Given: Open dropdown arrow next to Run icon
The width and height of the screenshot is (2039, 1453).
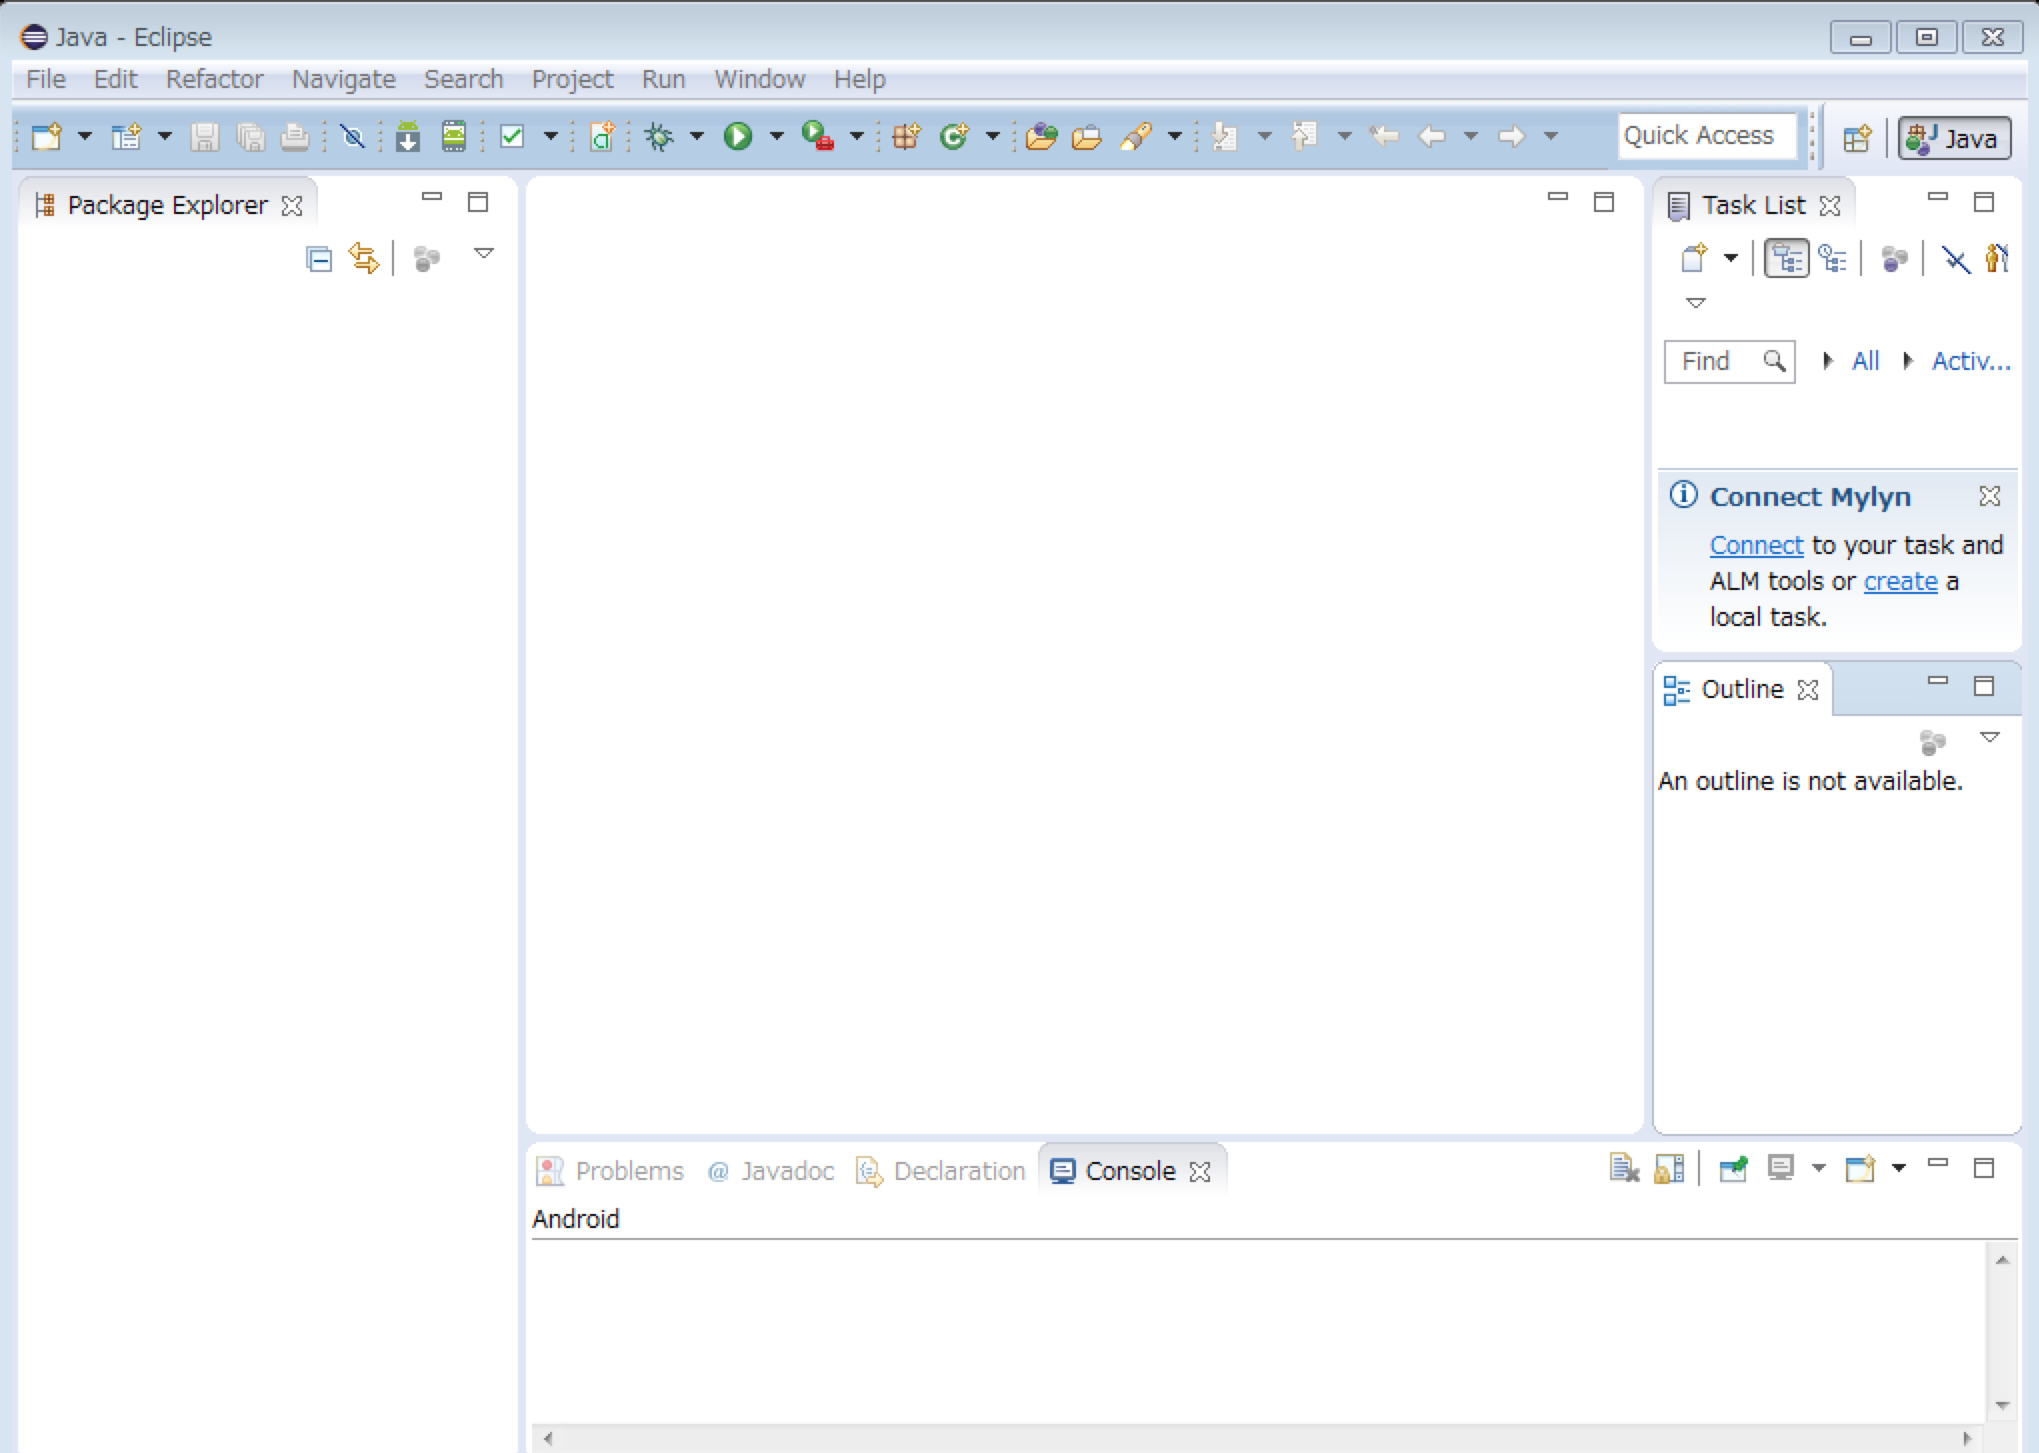Looking at the screenshot, I should (776, 136).
